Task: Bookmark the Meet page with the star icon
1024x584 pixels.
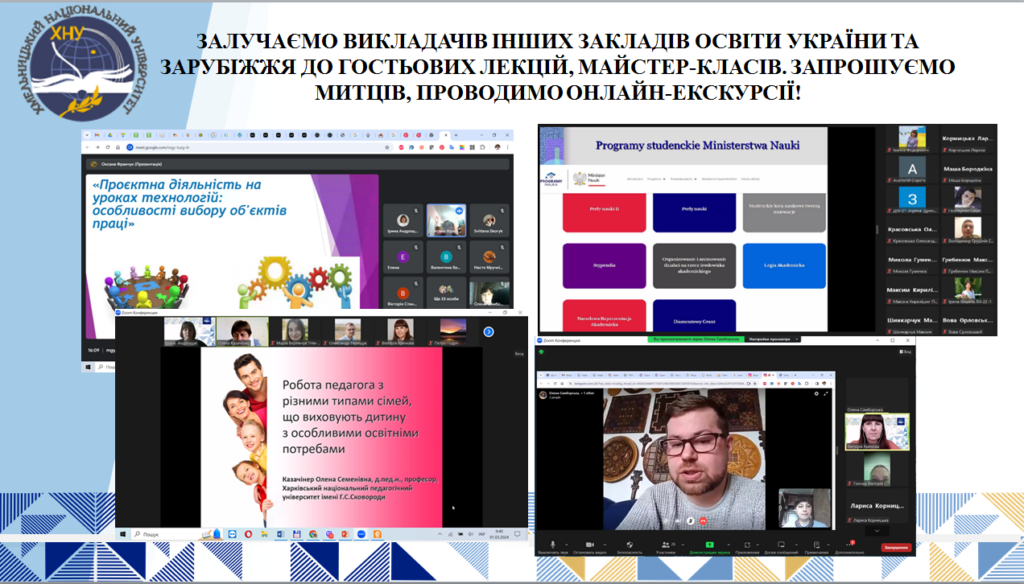Action: [387, 148]
